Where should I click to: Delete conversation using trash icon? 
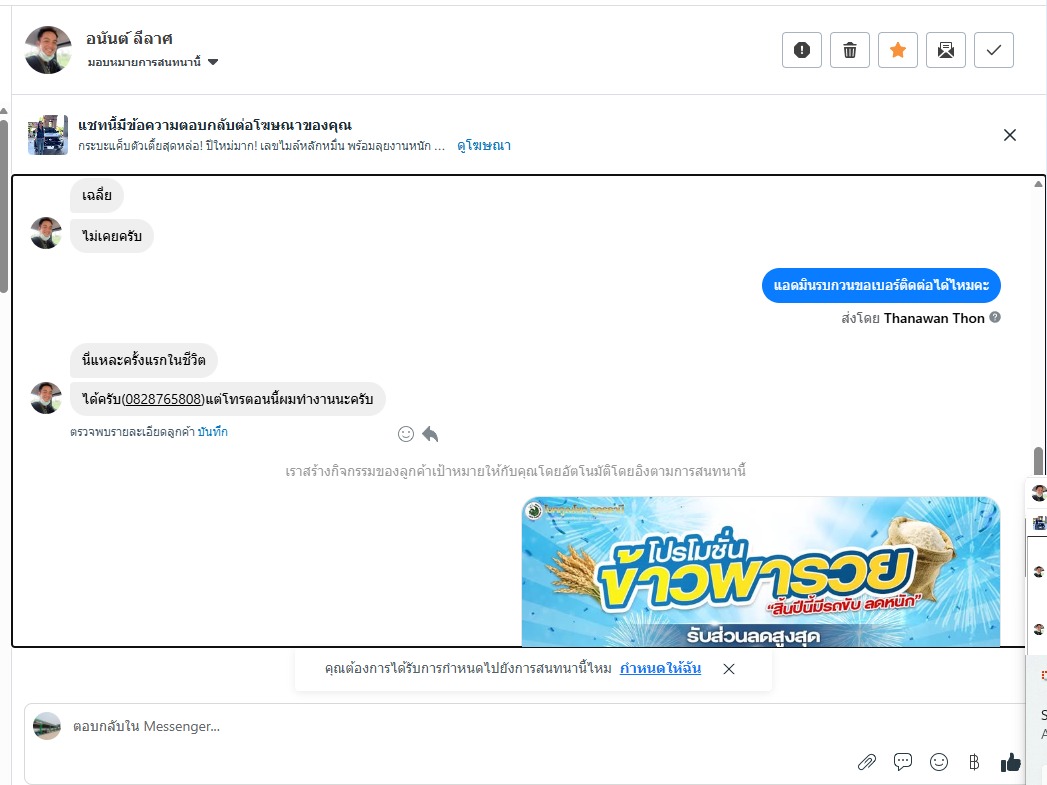849,50
